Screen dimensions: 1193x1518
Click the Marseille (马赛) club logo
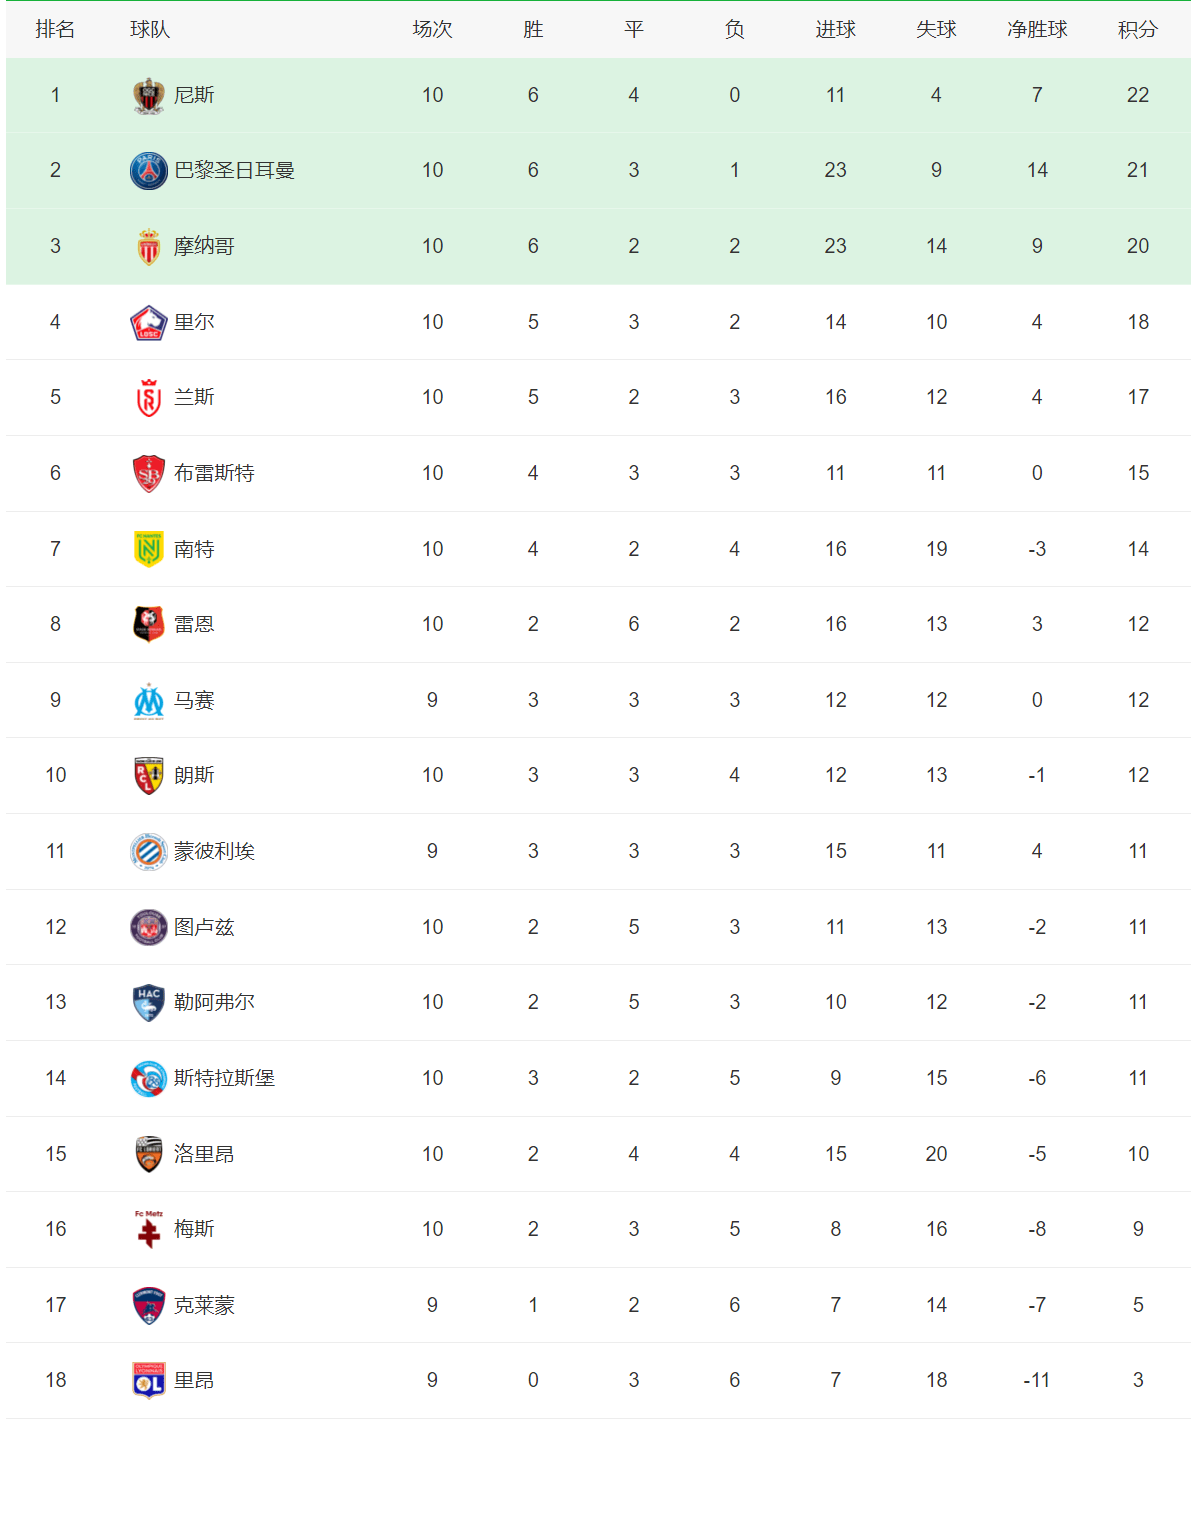[149, 701]
